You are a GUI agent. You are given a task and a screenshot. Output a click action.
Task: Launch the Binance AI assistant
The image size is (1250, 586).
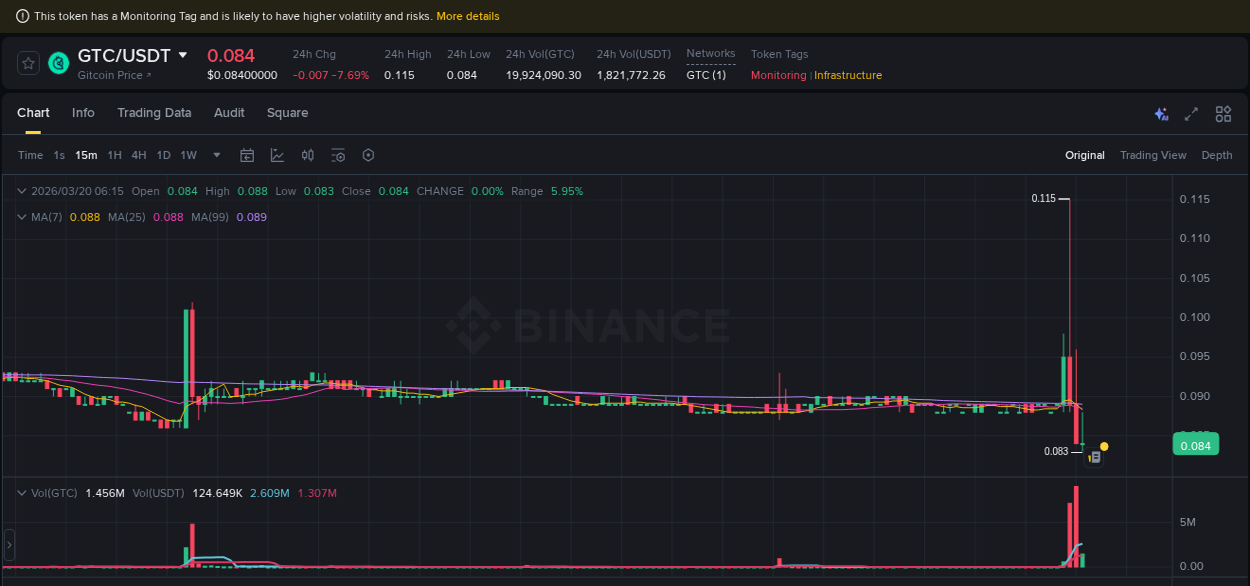pyautogui.click(x=1161, y=114)
